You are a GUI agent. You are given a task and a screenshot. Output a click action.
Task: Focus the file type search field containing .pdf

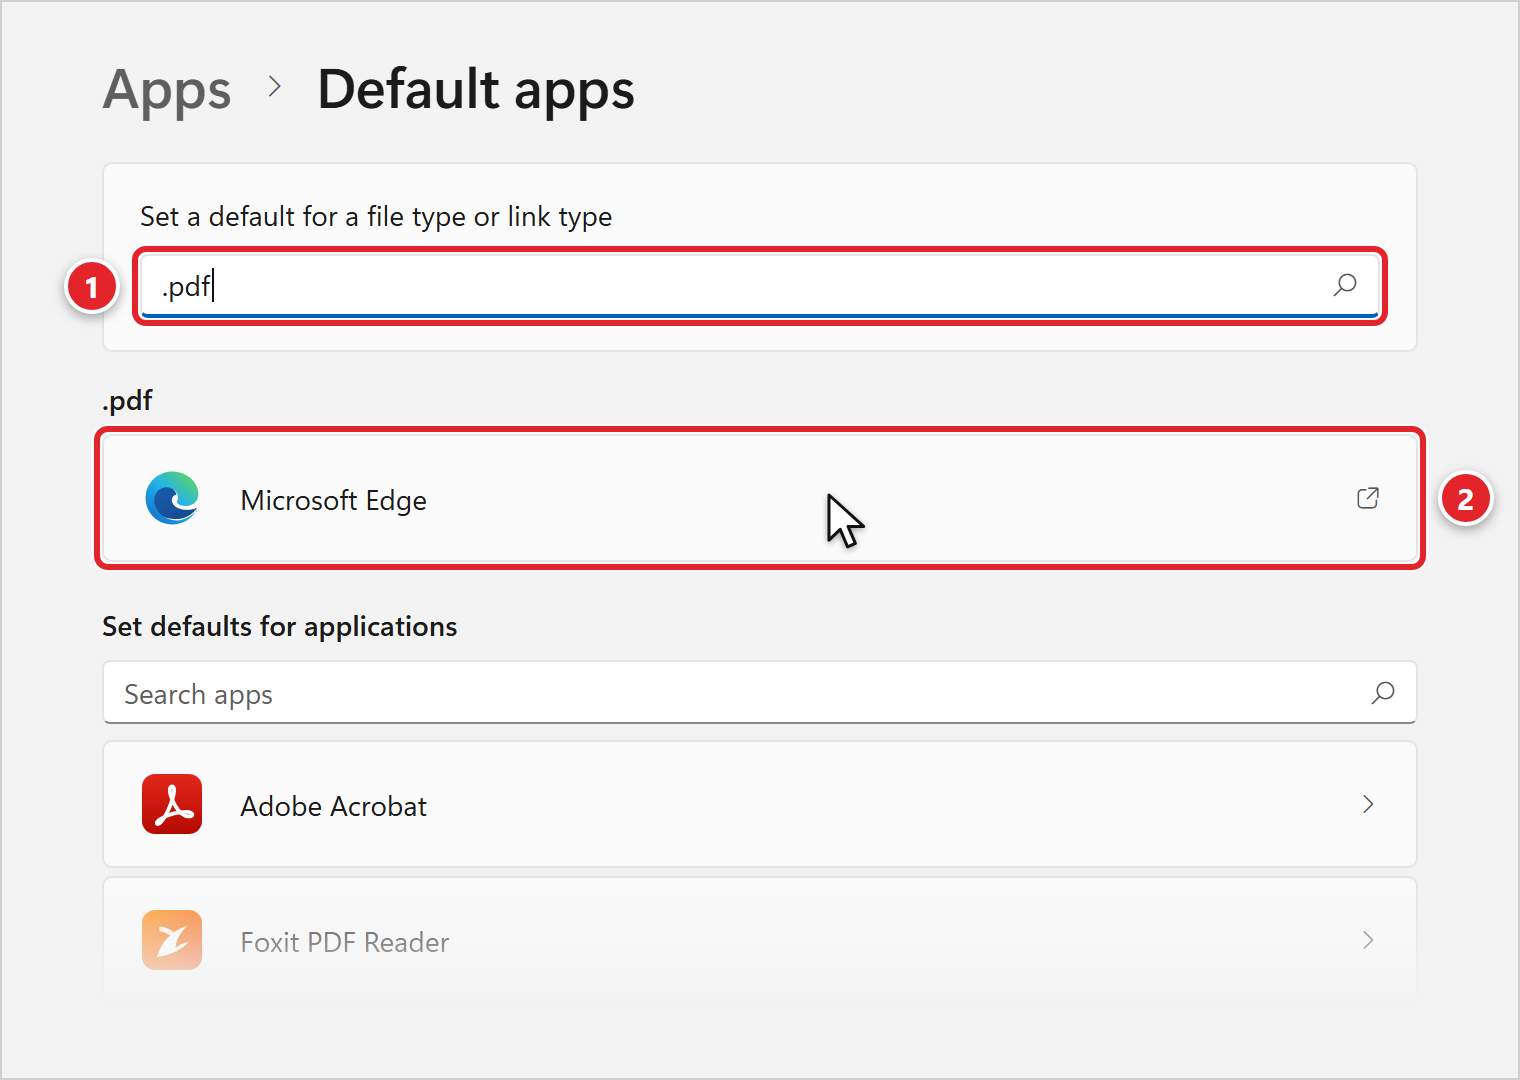[x=760, y=286]
